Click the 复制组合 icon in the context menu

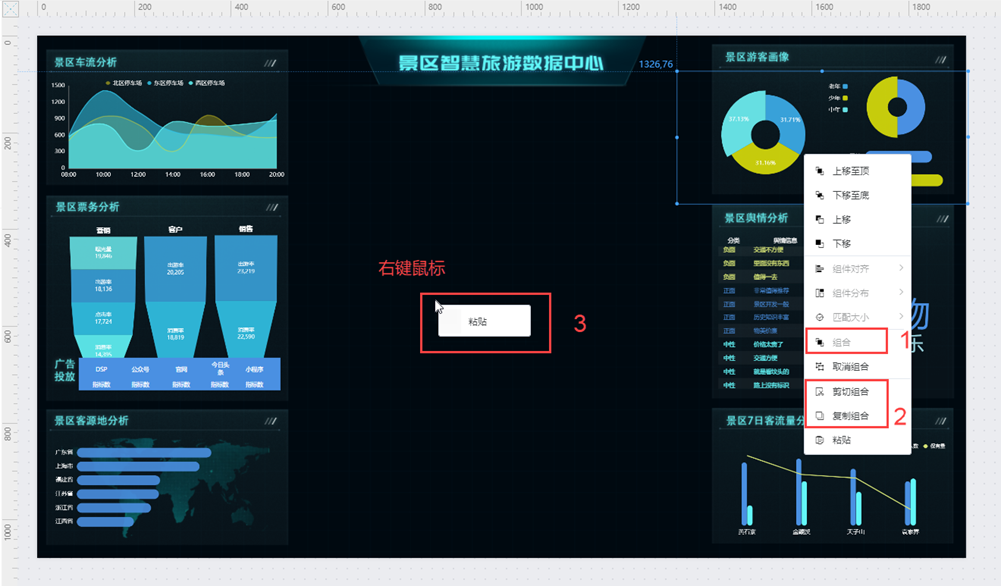(820, 416)
